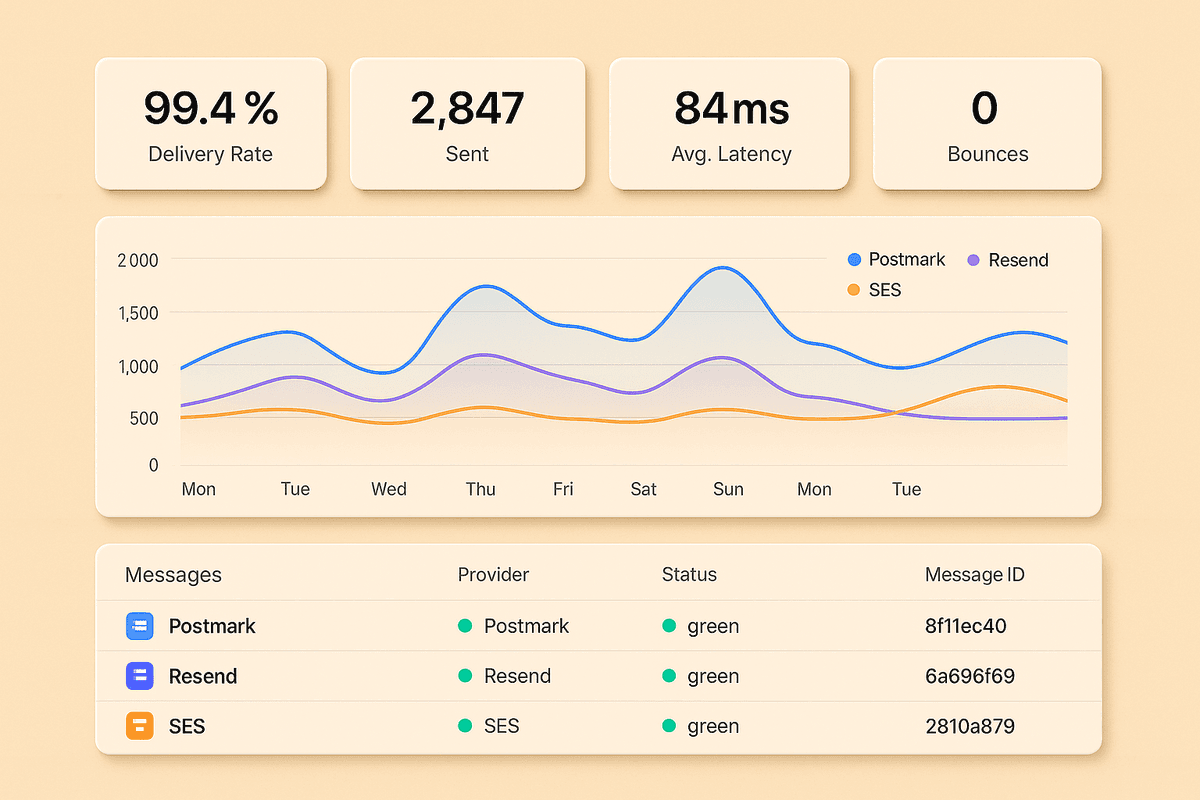Sort by the Messages column header
The height and width of the screenshot is (800, 1200).
173,575
